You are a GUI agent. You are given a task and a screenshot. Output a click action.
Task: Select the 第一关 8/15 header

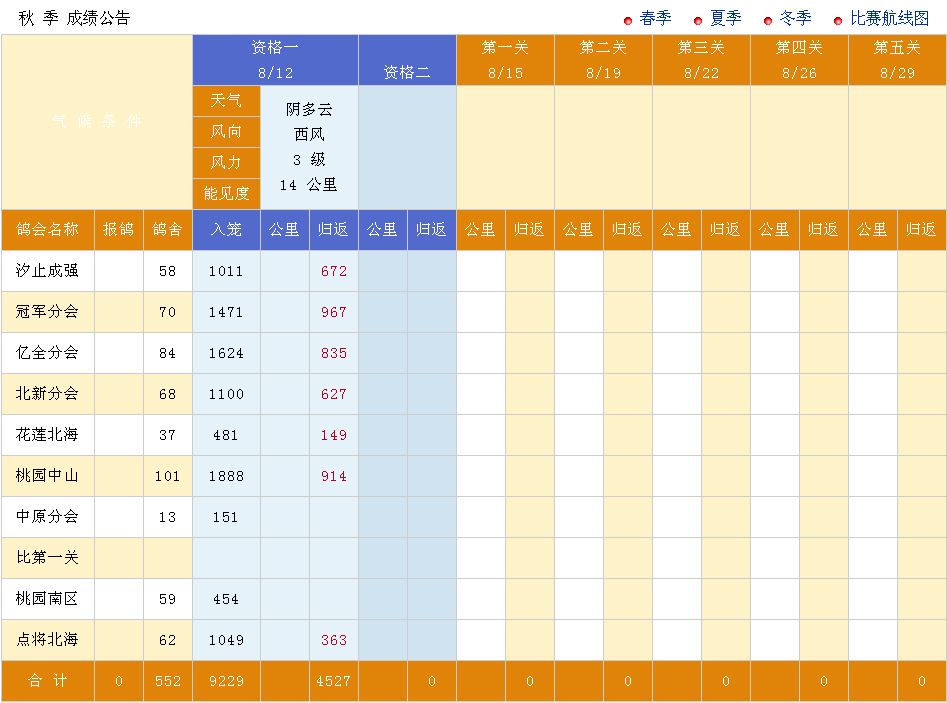(x=506, y=60)
